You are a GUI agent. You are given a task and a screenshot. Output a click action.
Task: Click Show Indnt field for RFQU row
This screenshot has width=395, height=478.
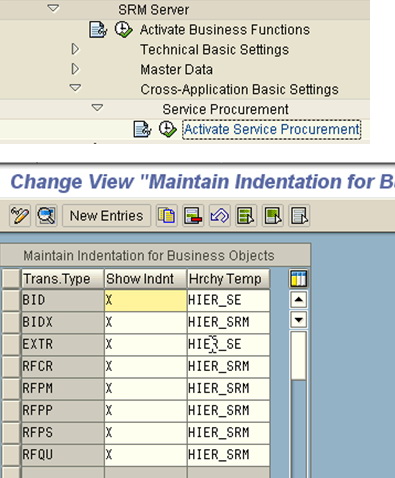tap(145, 455)
